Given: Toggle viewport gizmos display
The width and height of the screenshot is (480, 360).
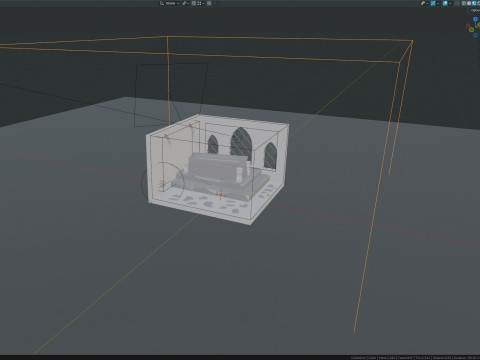Looking at the screenshot, I should [x=433, y=3].
